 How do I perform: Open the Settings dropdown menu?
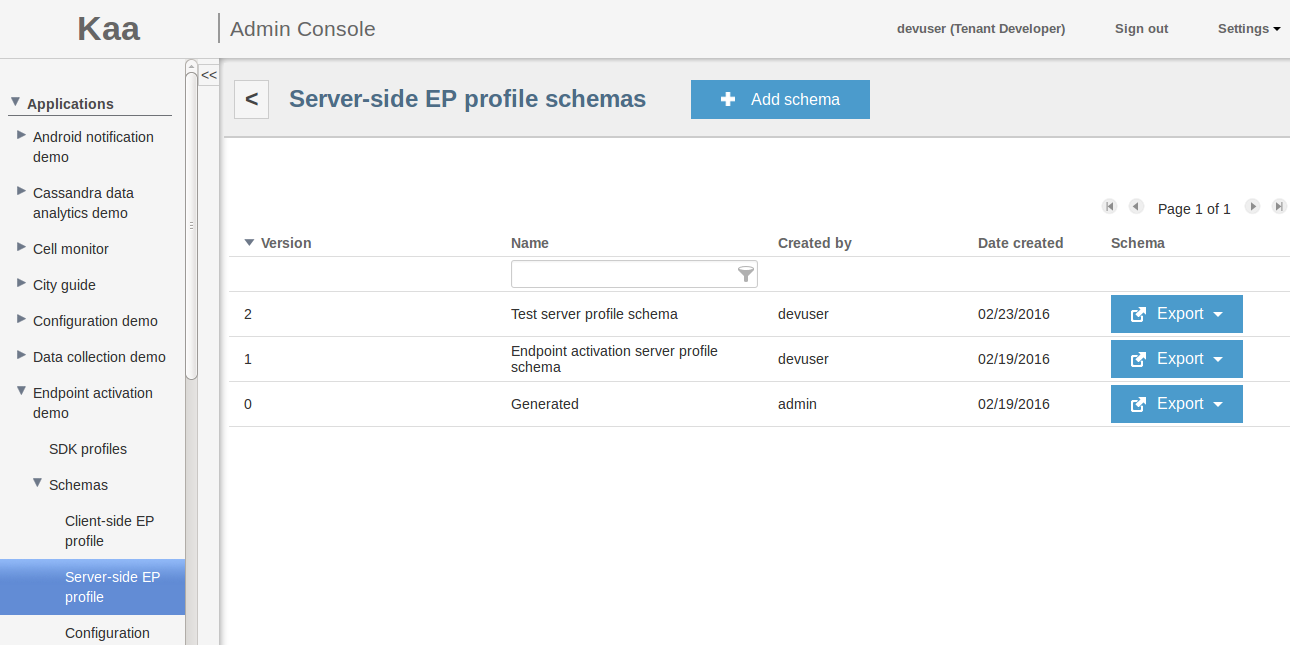tap(1247, 28)
